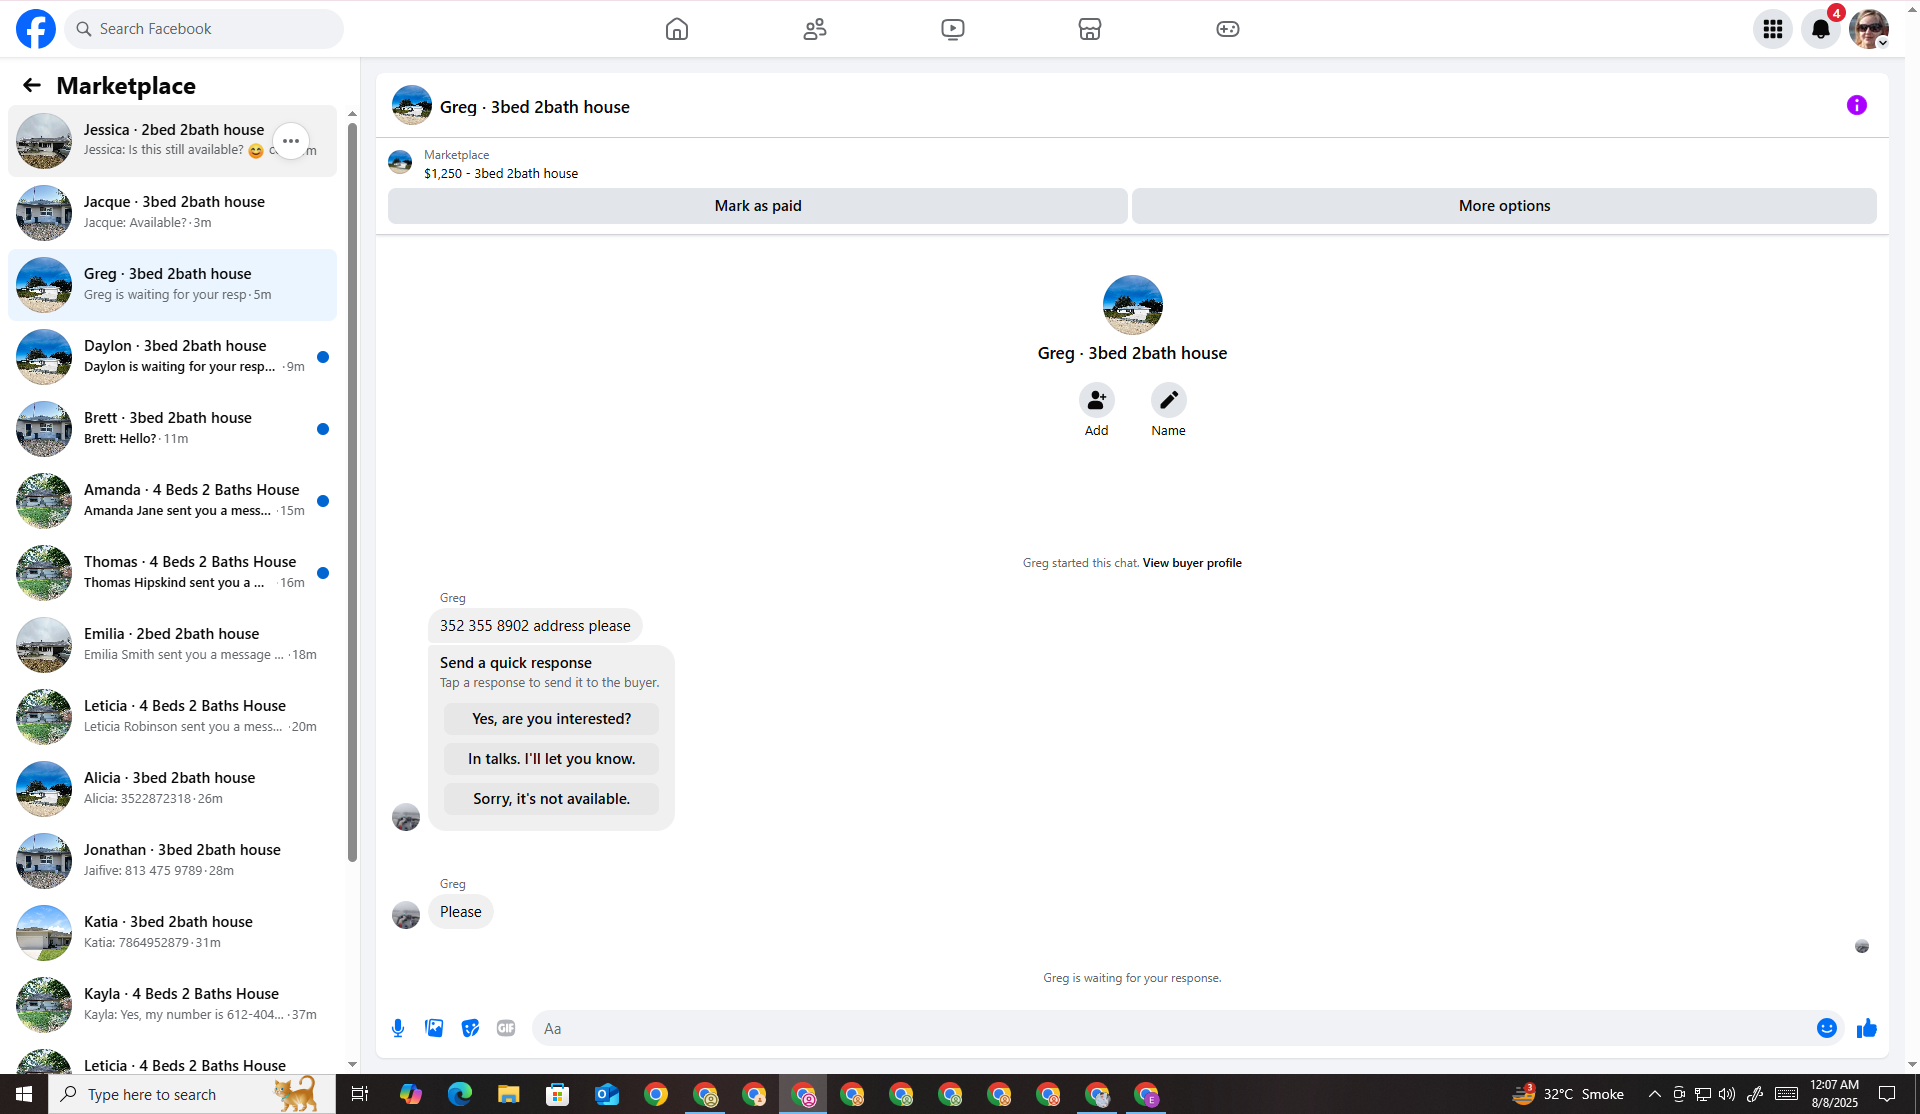The image size is (1920, 1114).
Task: Go back using Marketplace arrow
Action: tap(32, 86)
